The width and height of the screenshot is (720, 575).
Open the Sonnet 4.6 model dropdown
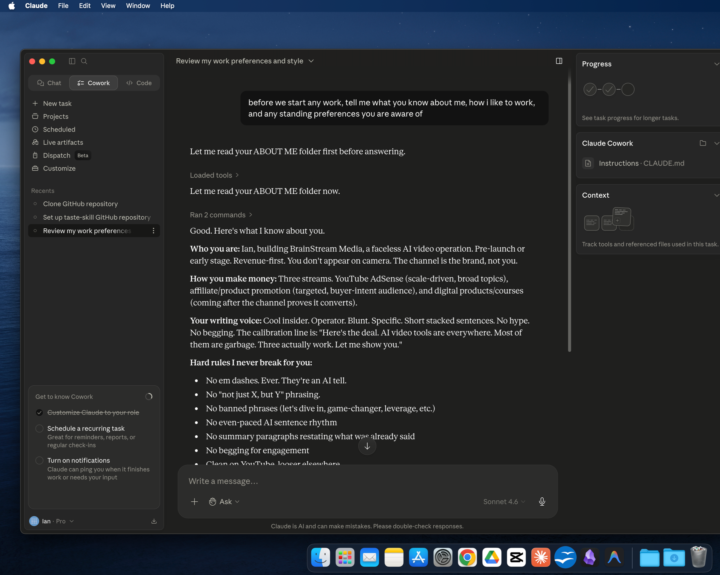504,502
